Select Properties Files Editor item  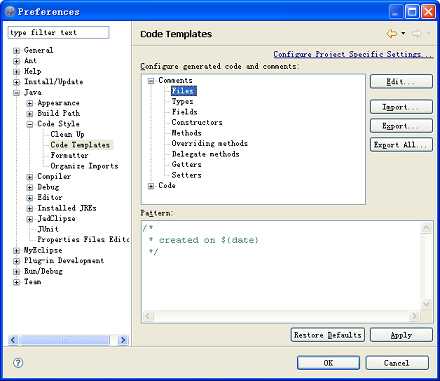point(83,239)
